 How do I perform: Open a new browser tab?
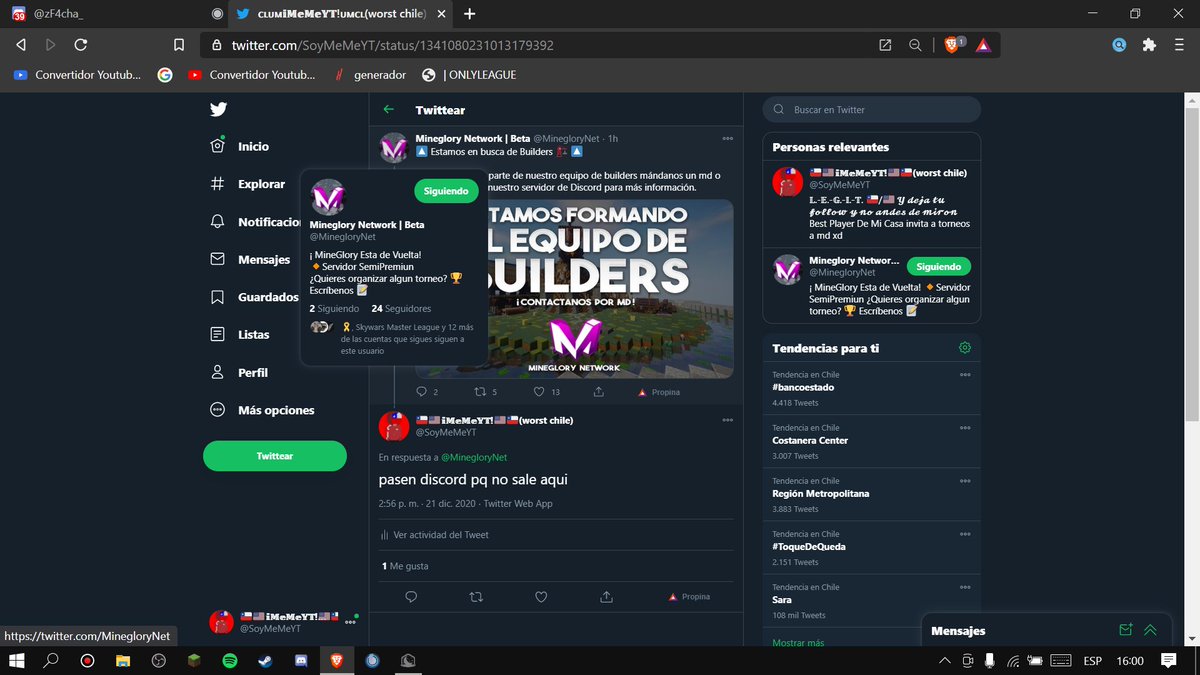pos(469,14)
